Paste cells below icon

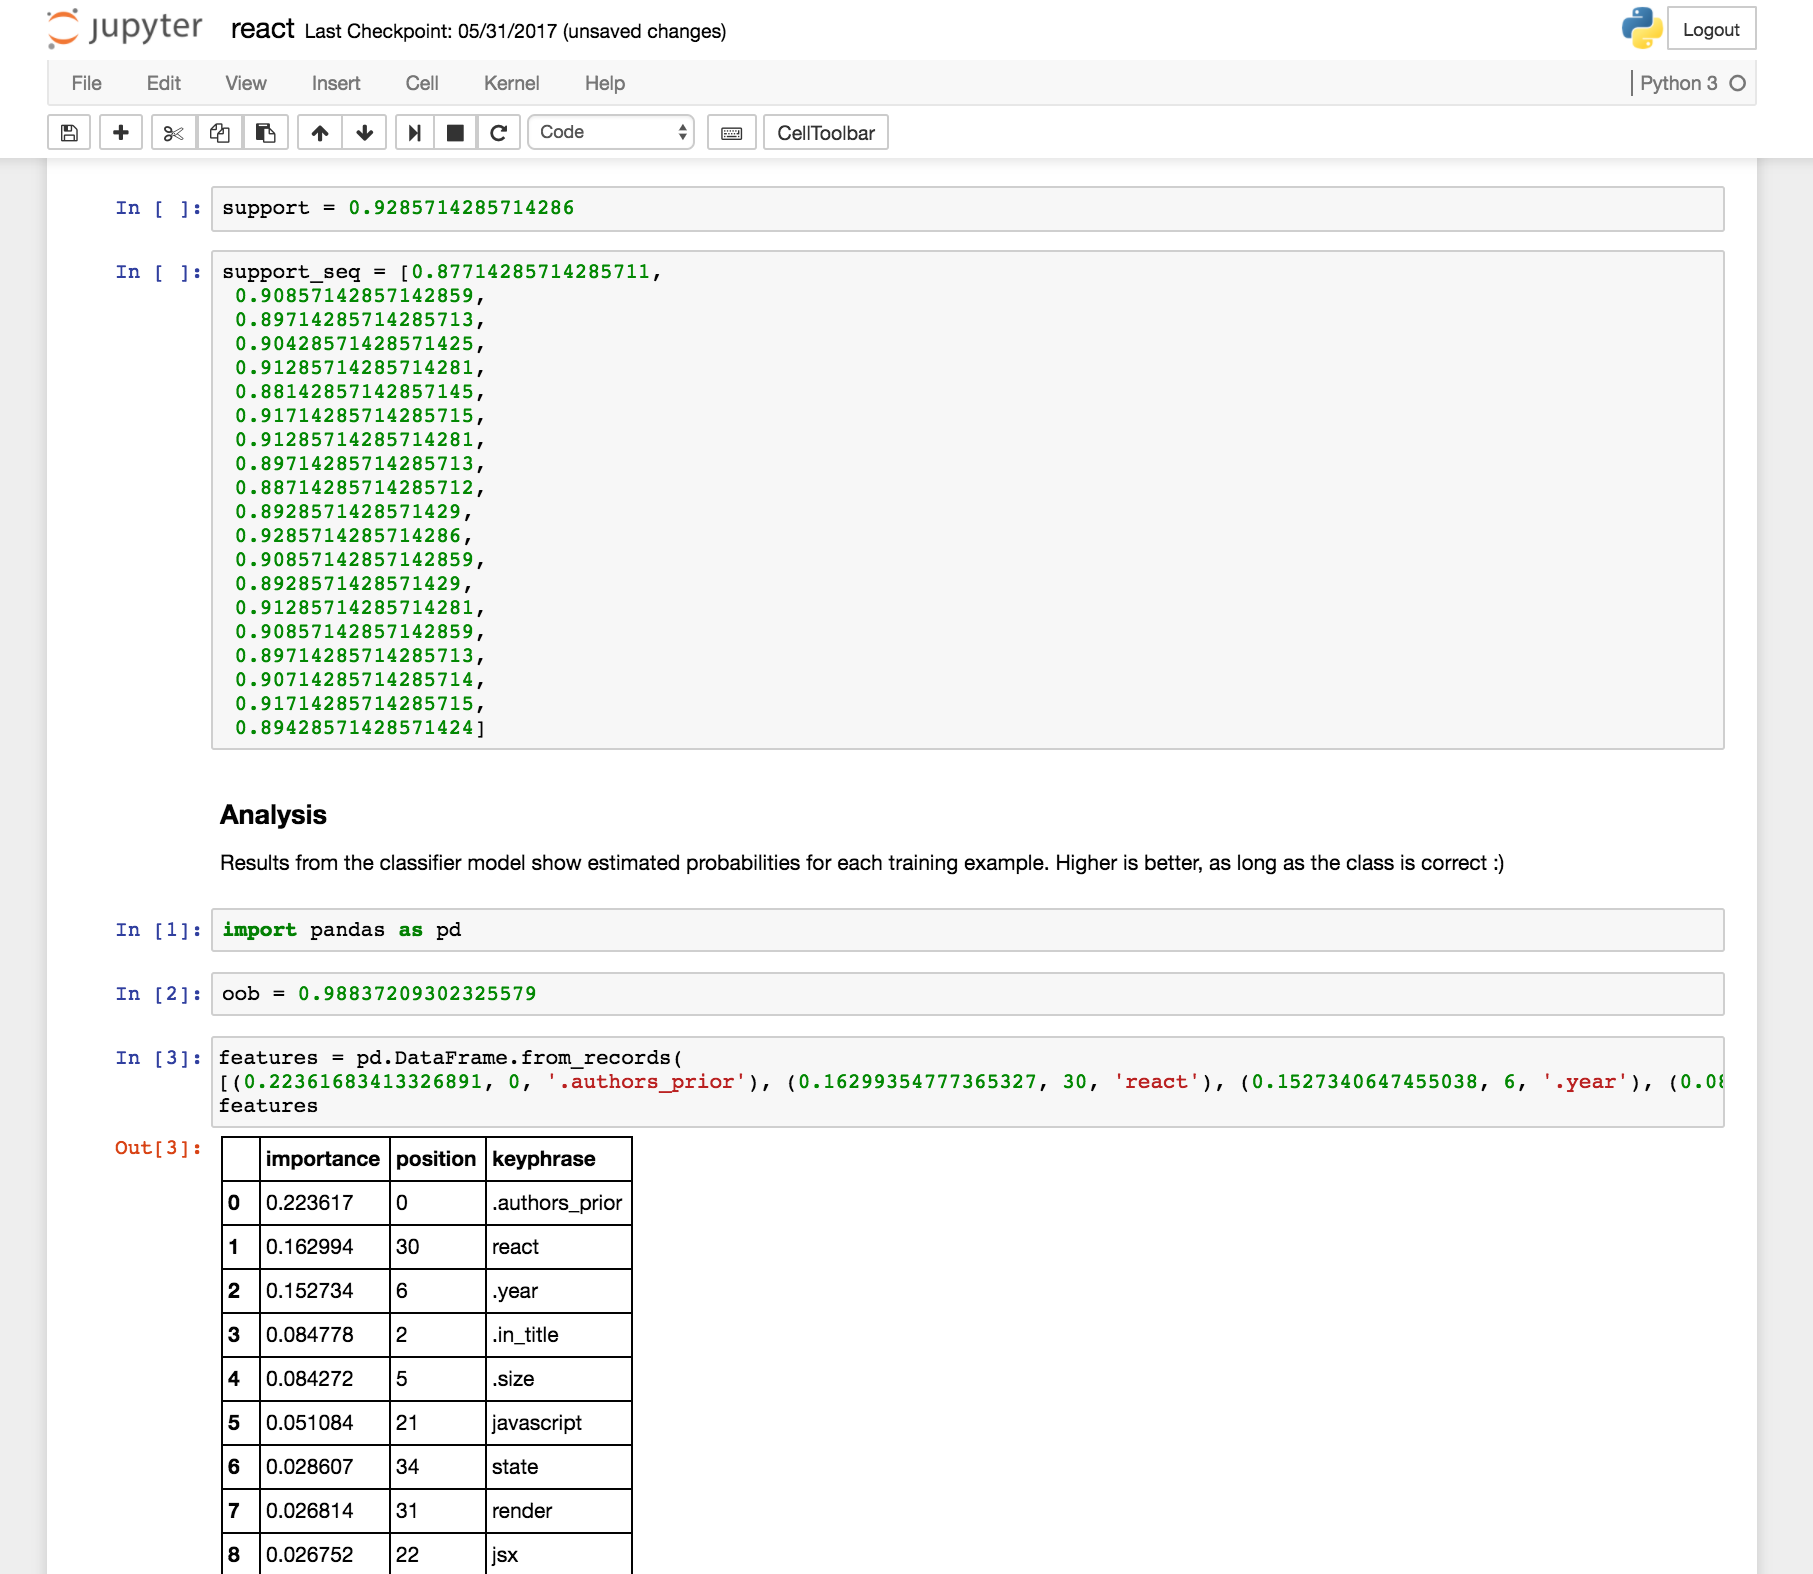click(266, 133)
